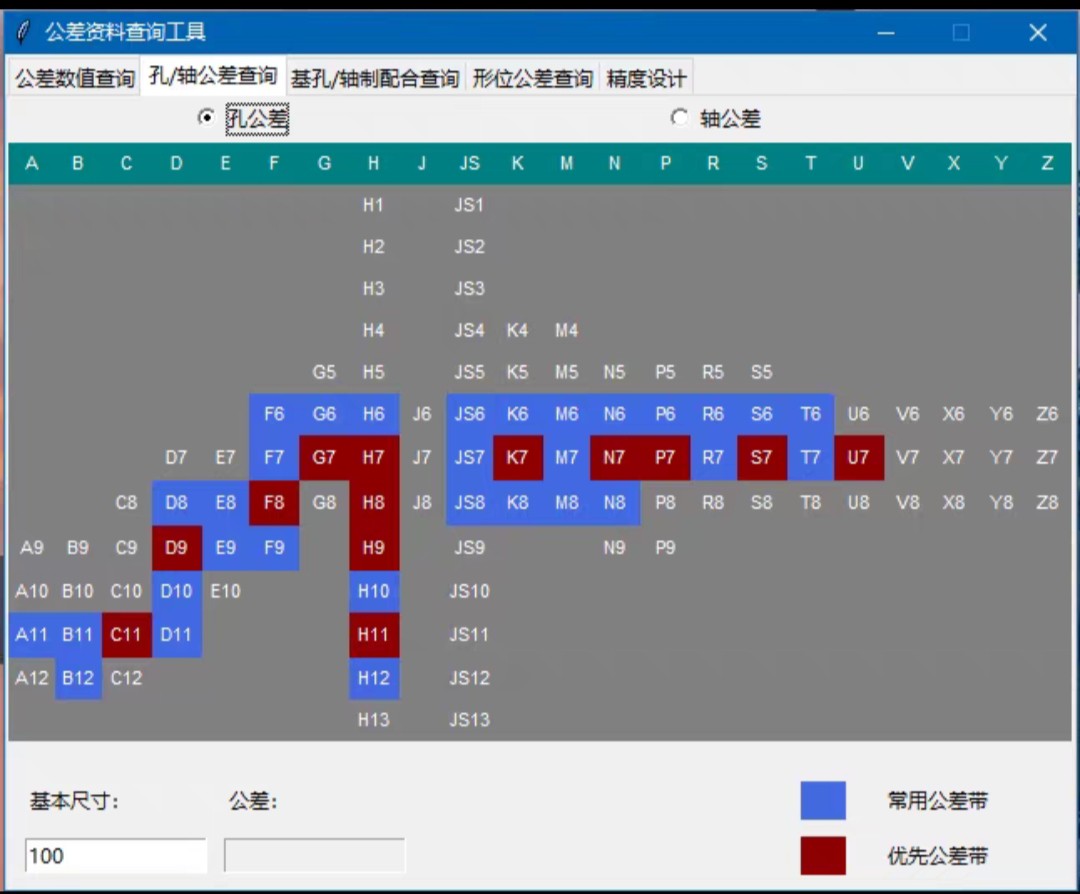Select tolerance zone V7
The height and width of the screenshot is (894, 1080).
coord(908,457)
